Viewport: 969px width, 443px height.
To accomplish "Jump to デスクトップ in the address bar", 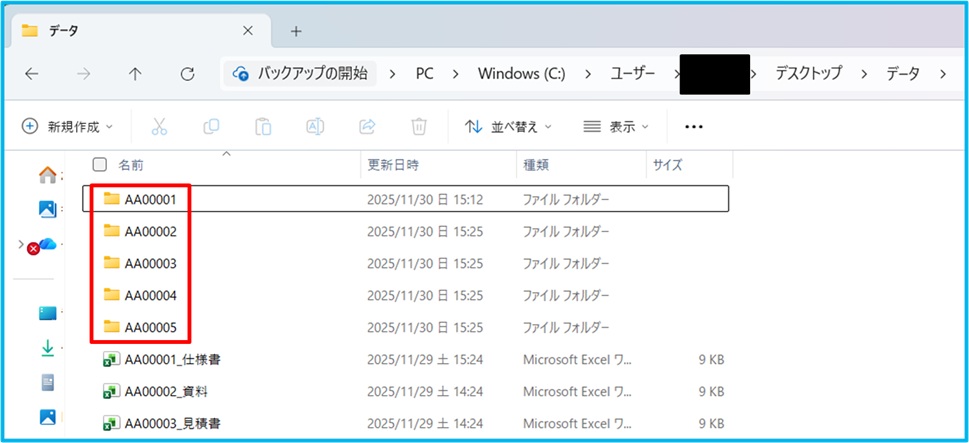I will [x=808, y=73].
